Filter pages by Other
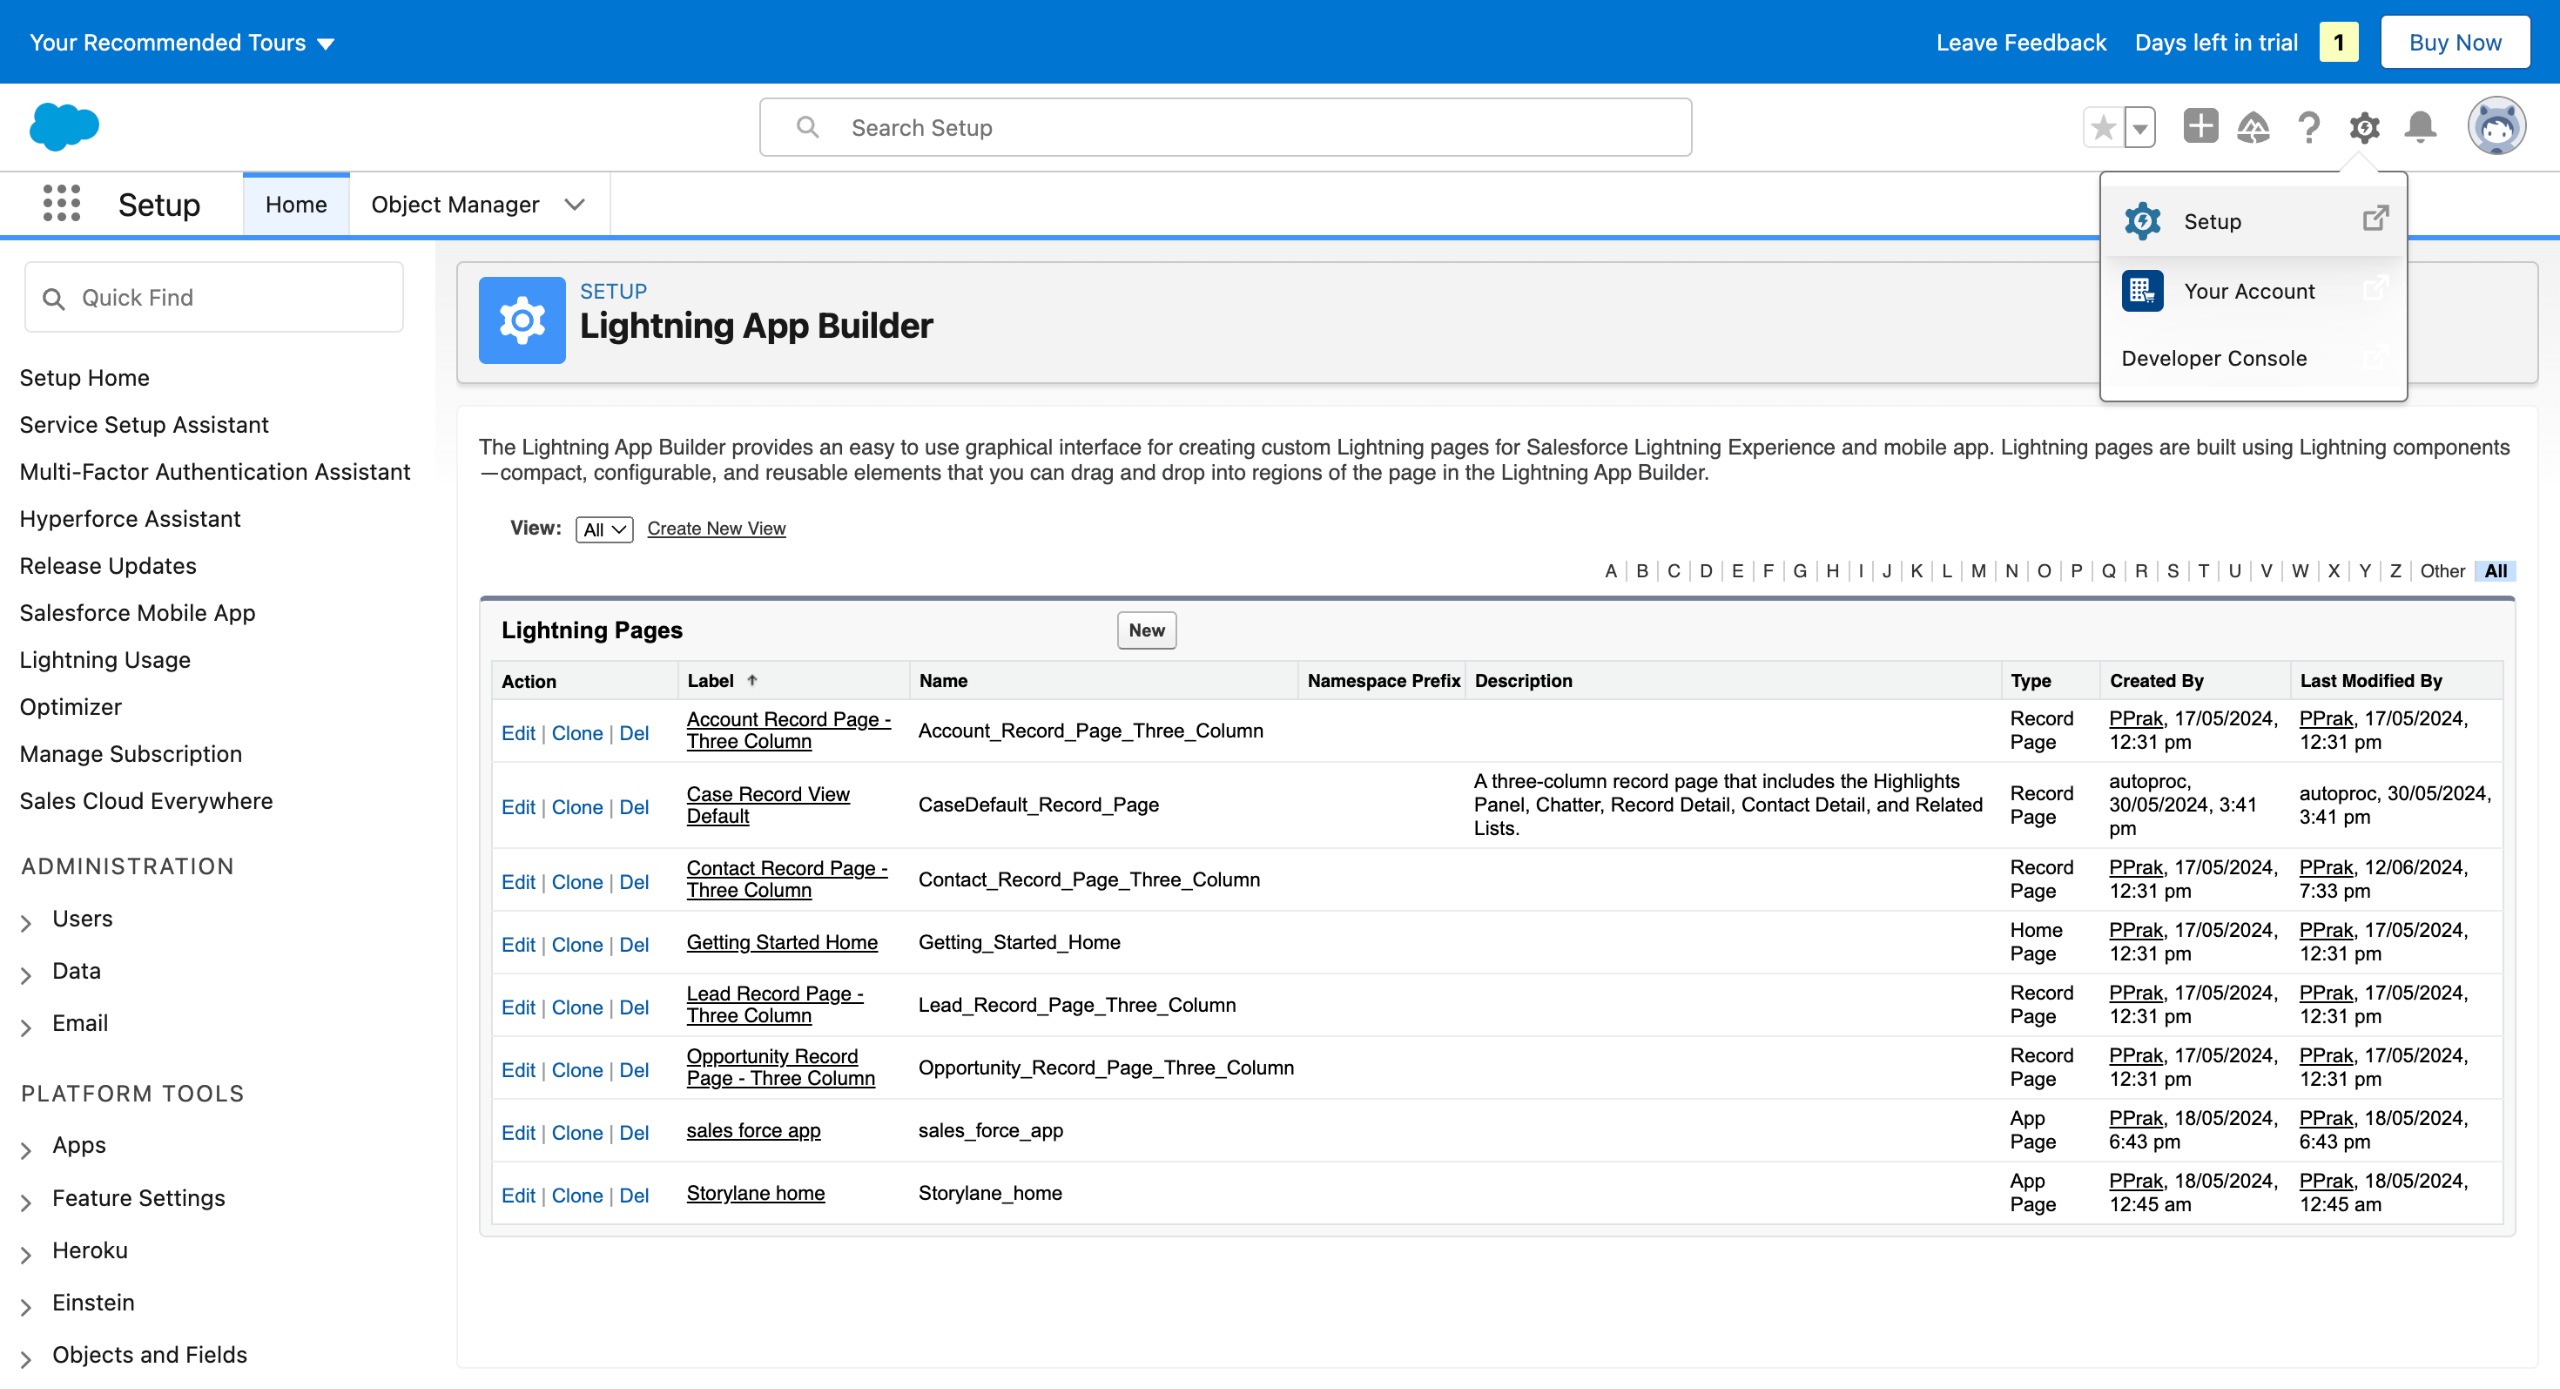 point(2442,571)
